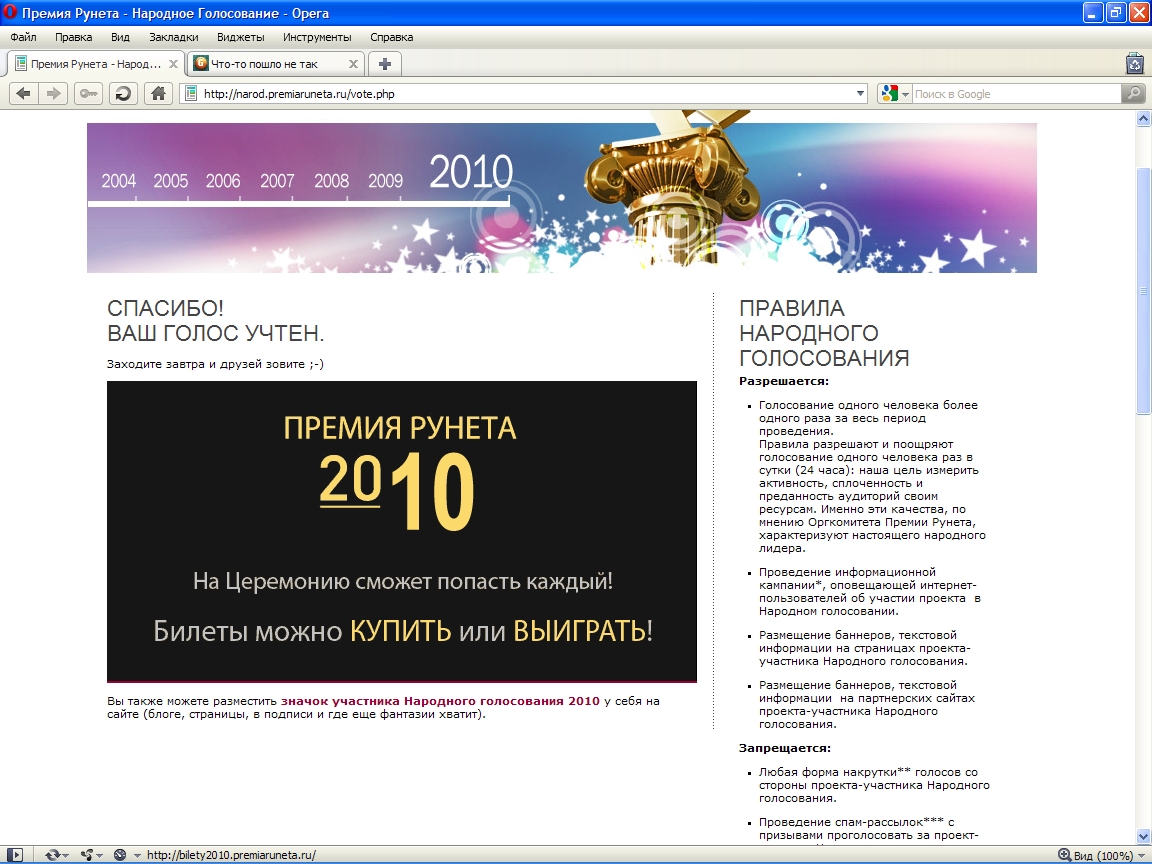1152x864 pixels.
Task: Select year 2008 in header timeline
Action: click(331, 181)
